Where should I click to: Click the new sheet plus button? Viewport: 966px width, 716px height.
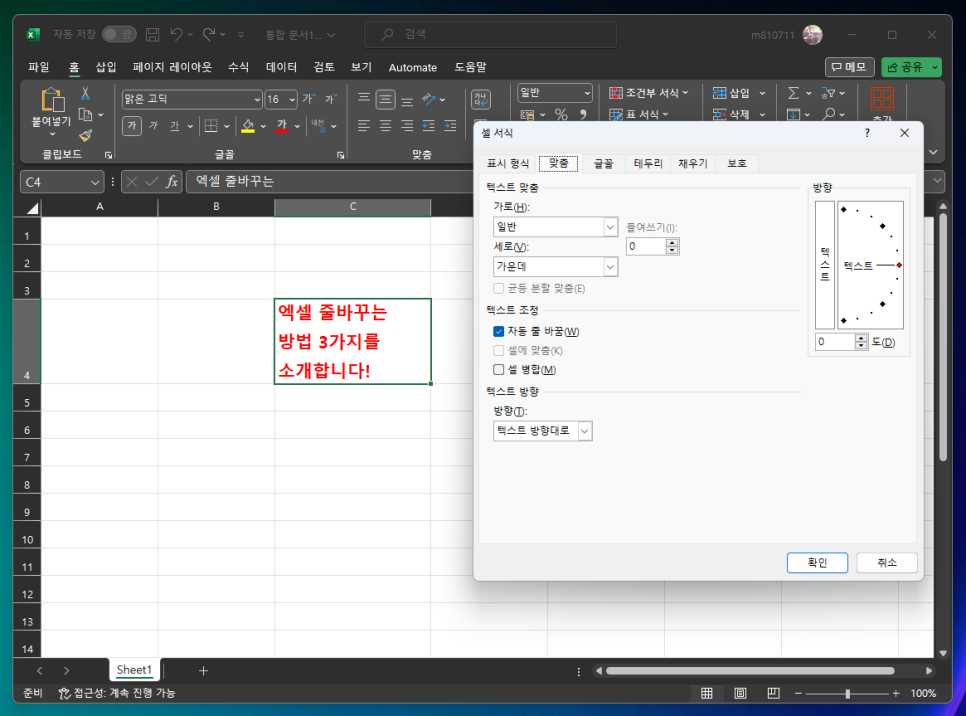click(x=203, y=670)
